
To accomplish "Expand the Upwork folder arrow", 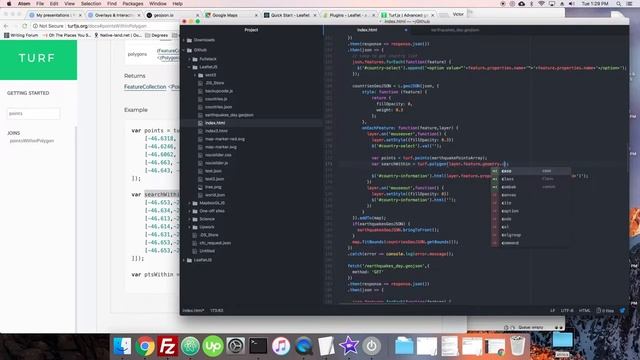I will click(189, 227).
